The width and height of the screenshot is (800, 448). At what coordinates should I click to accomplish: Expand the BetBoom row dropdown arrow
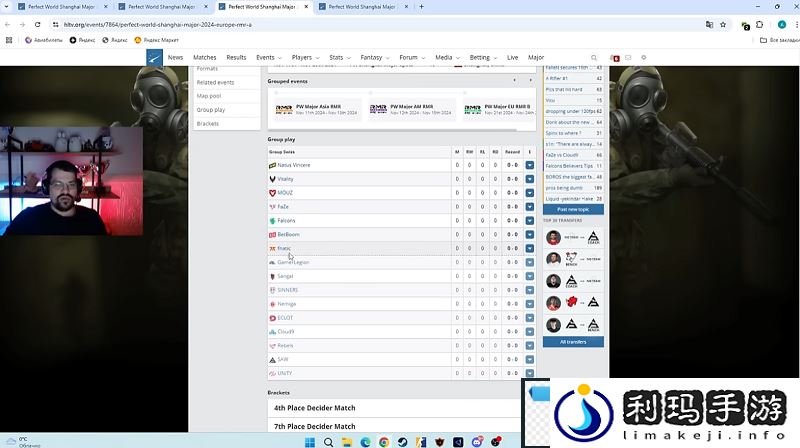coord(529,234)
